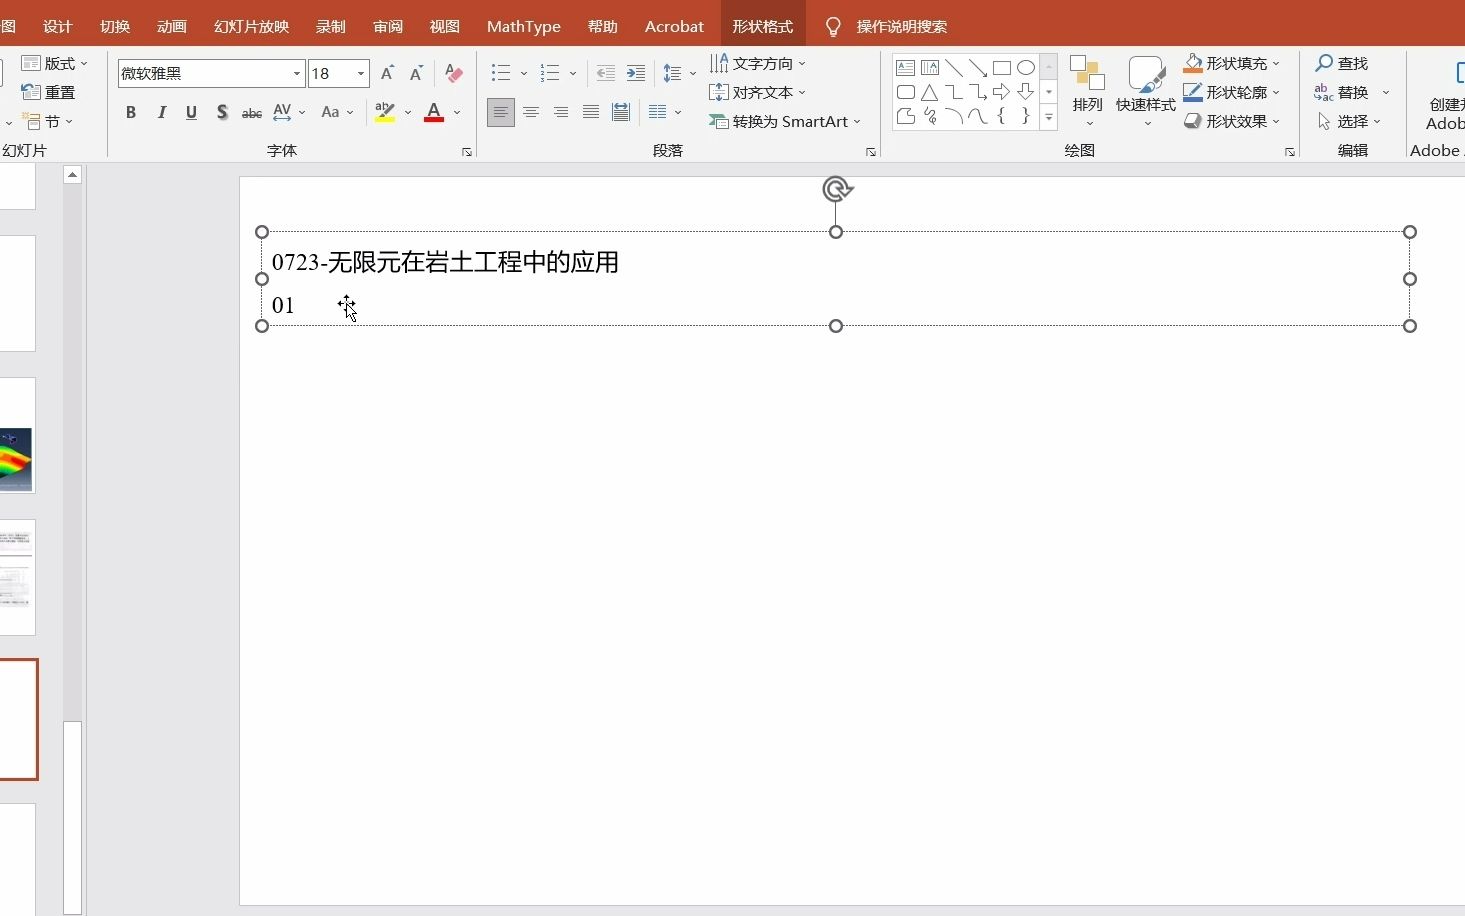Viewport: 1465px width, 916px height.
Task: Select the right arrow shape
Action: pos(1002,91)
